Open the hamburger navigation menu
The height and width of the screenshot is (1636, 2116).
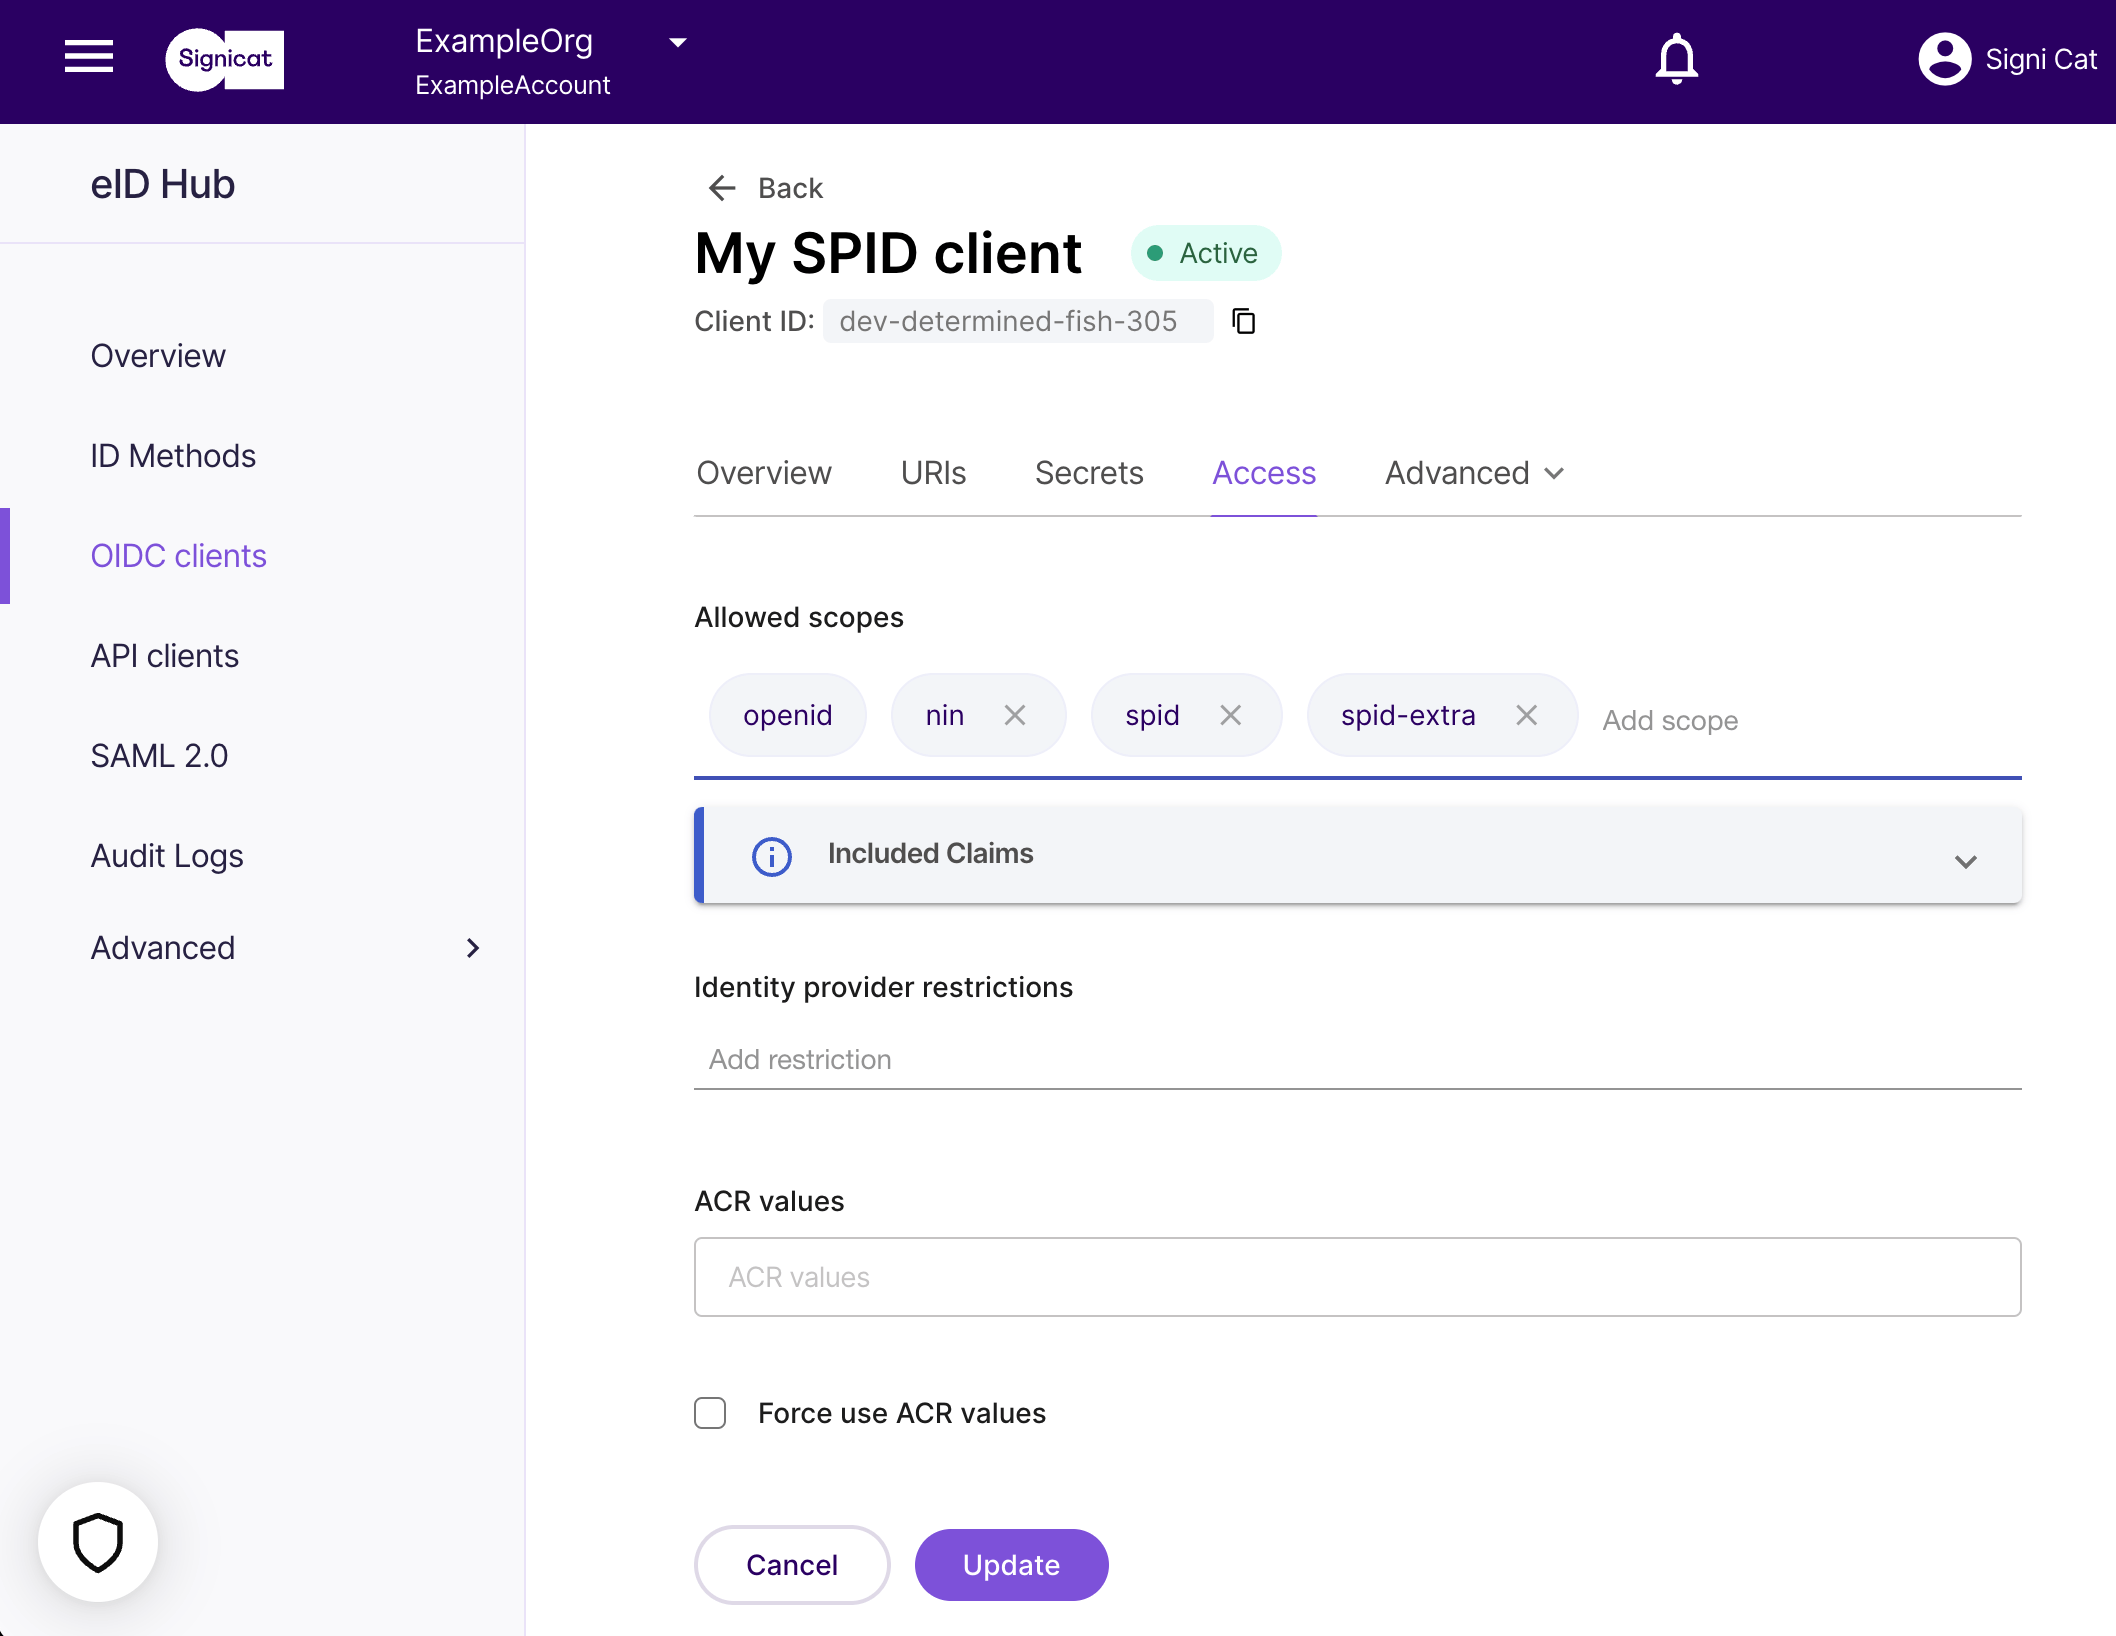pos(89,57)
